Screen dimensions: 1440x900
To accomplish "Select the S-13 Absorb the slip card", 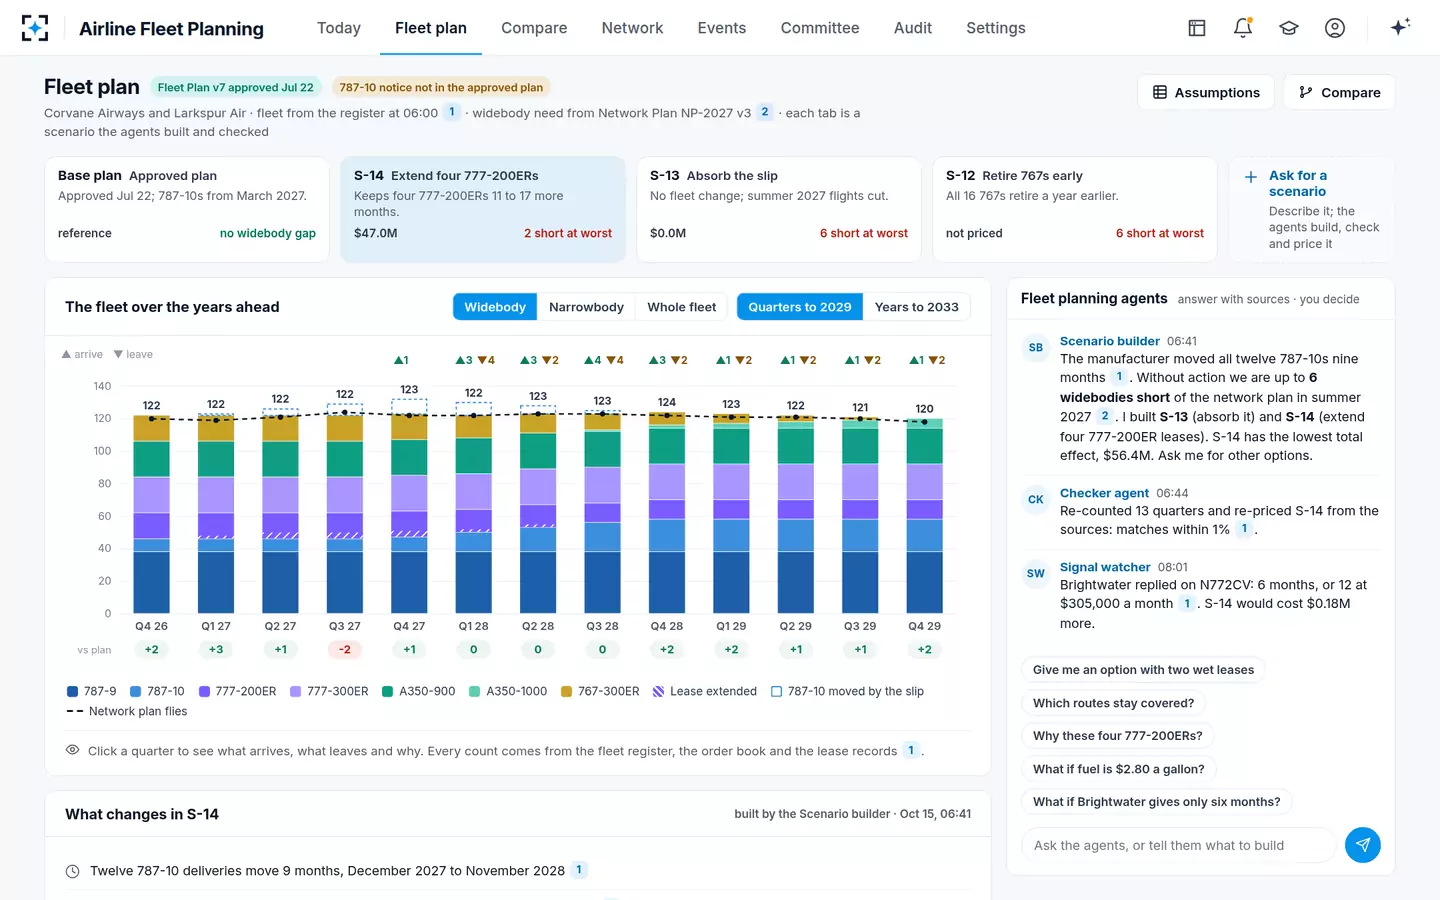I will (x=779, y=209).
